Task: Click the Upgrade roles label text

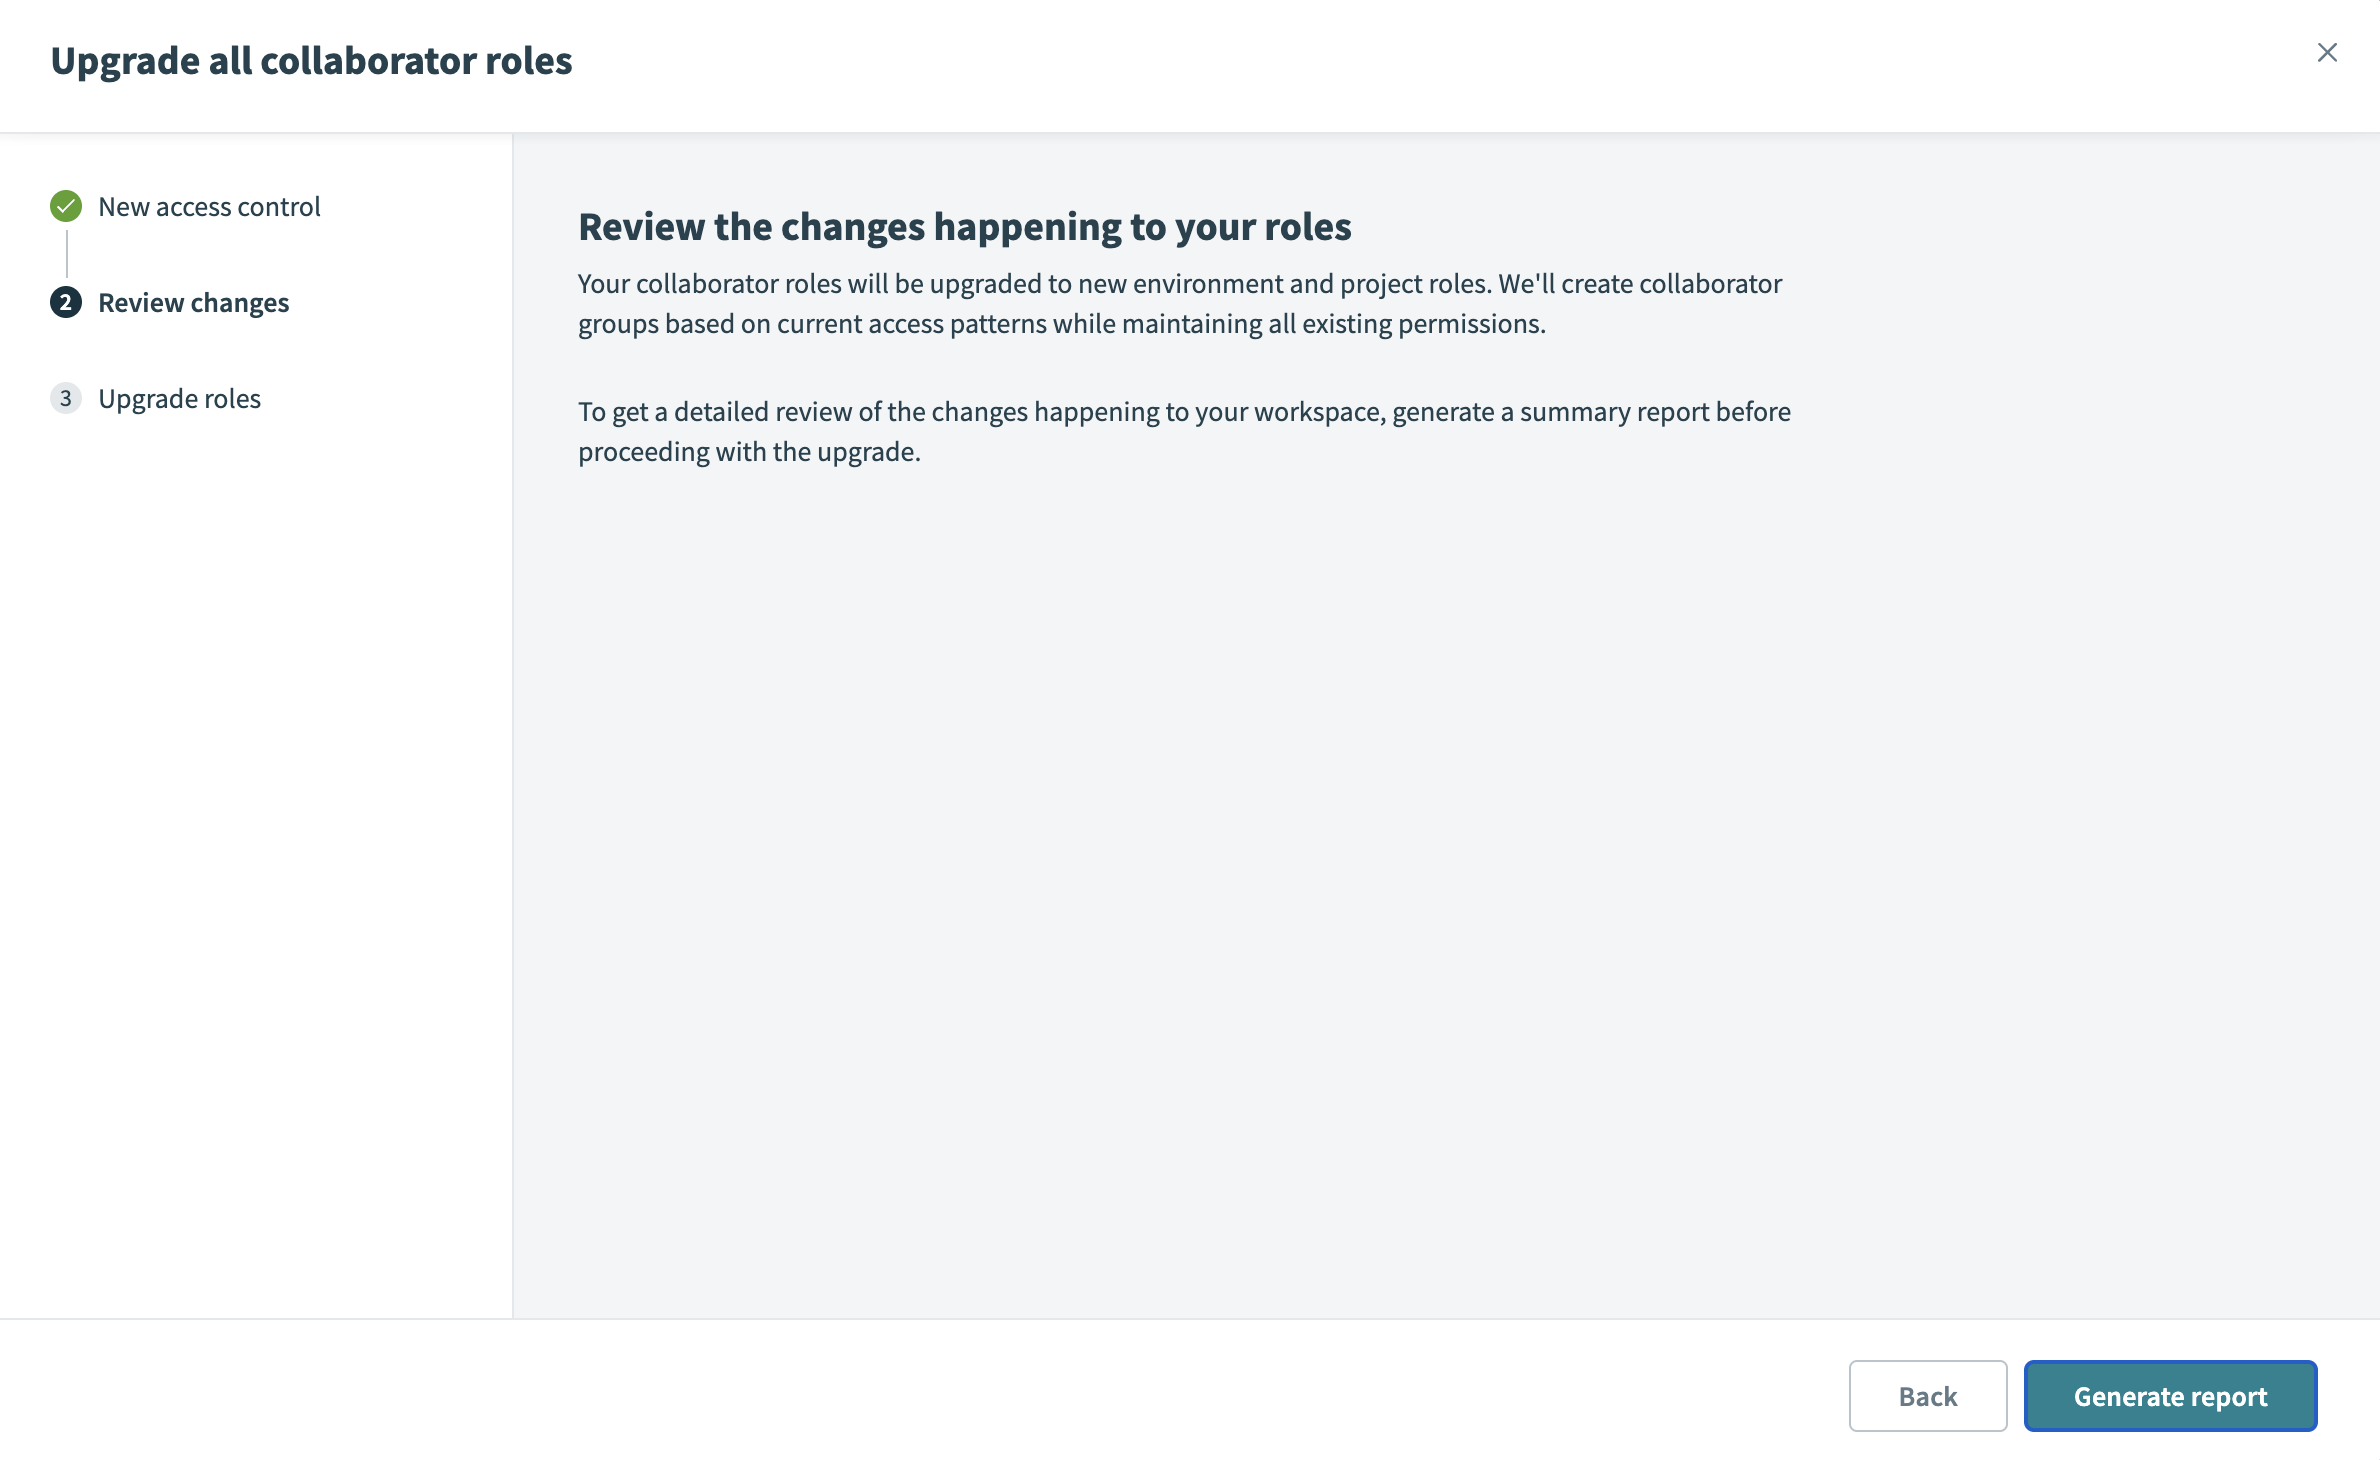Action: click(180, 398)
